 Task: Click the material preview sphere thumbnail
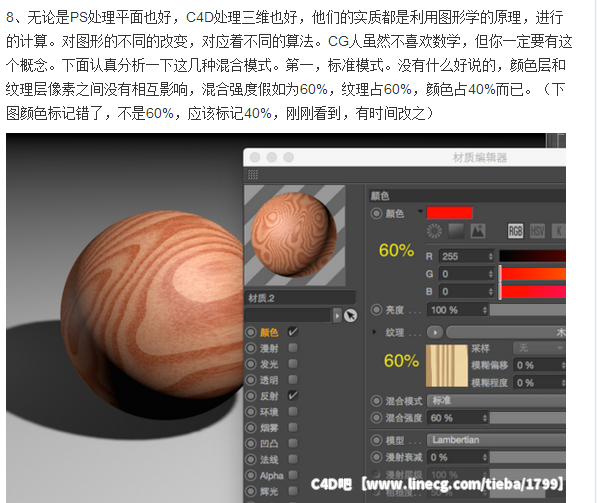[295, 235]
